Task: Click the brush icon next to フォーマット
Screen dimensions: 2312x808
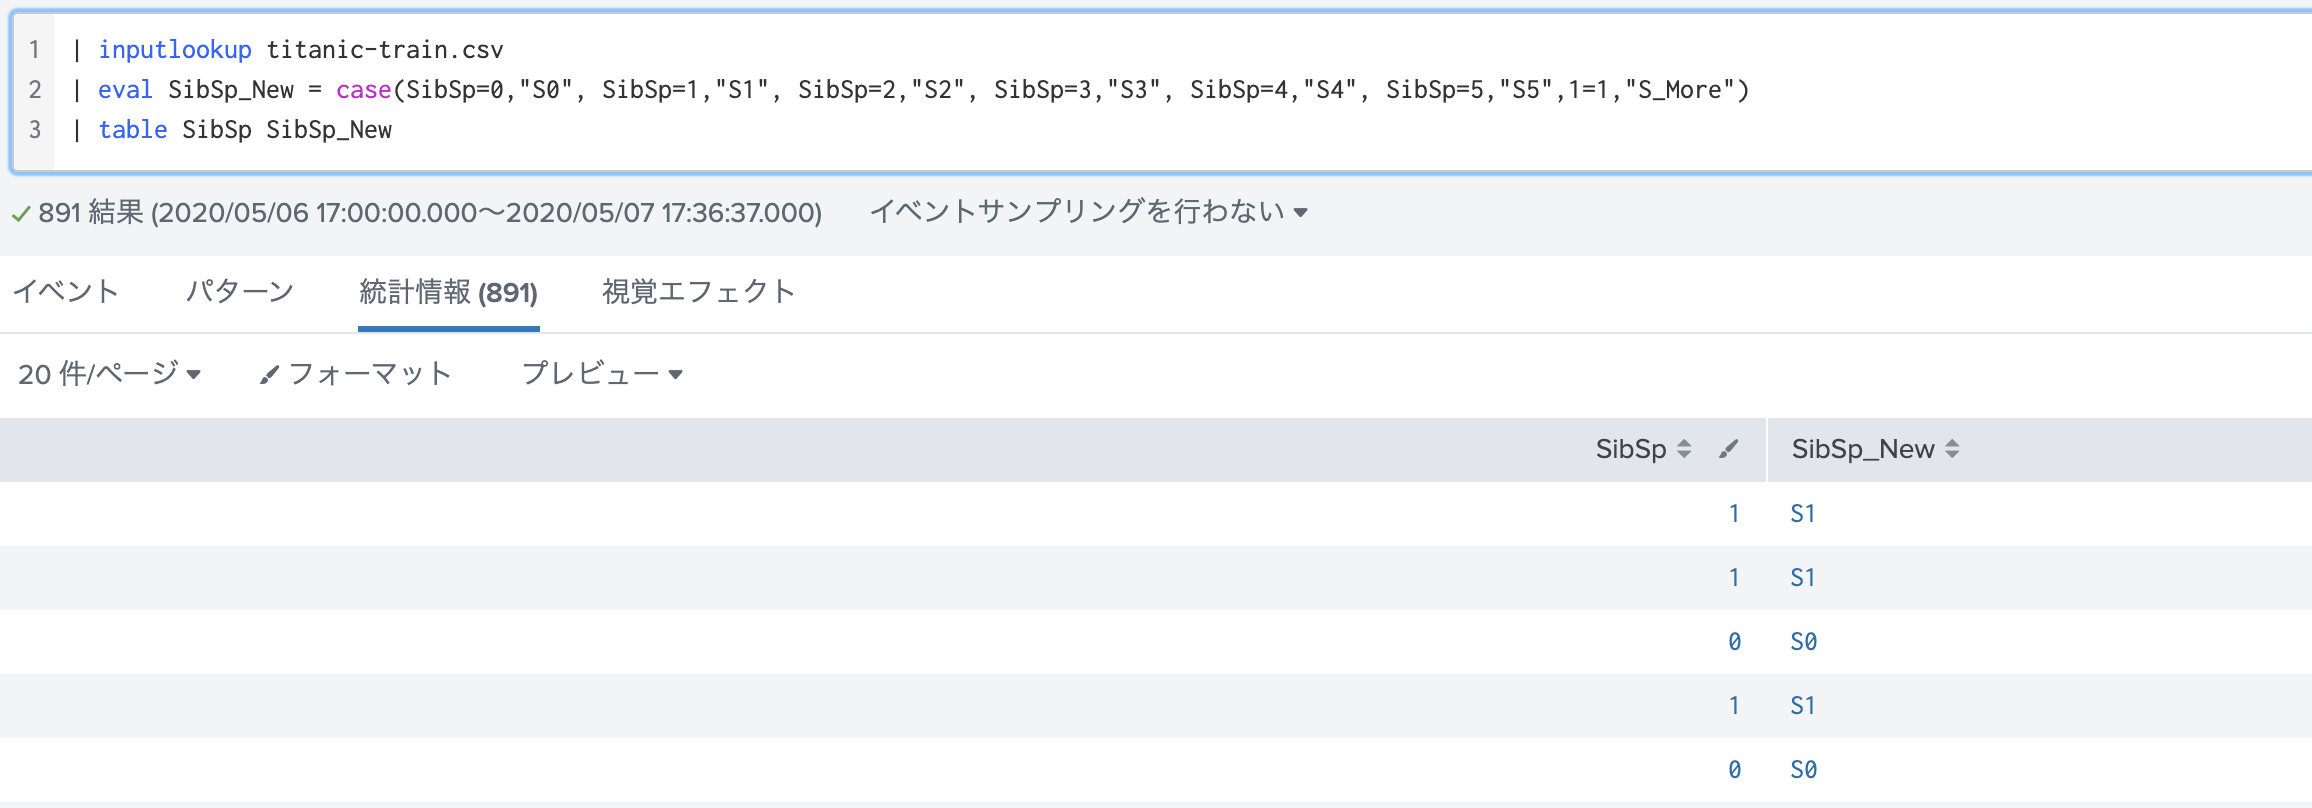Action: coord(268,375)
